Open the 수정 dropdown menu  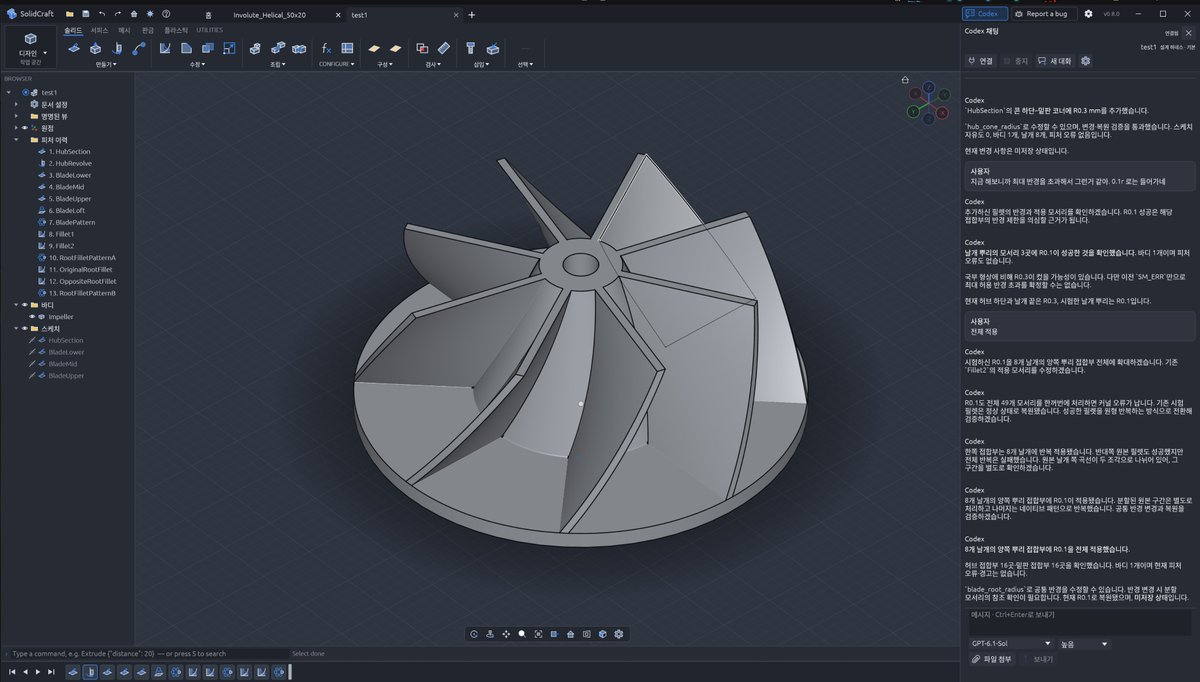[196, 64]
